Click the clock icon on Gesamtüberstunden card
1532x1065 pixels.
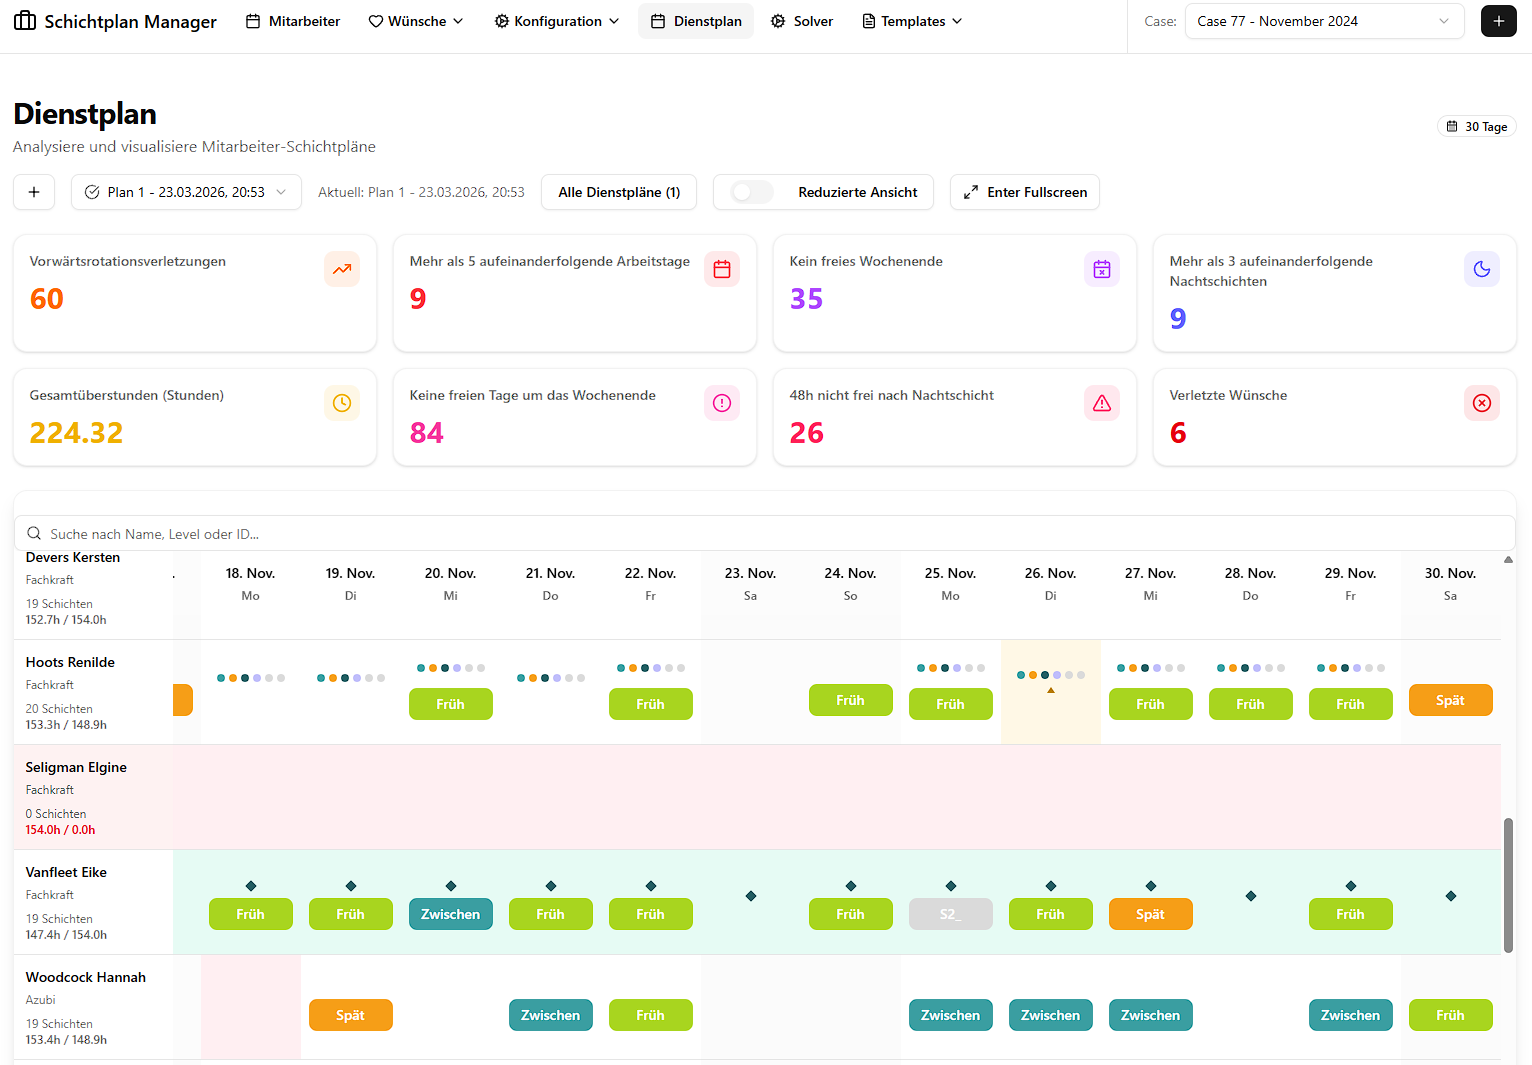pos(342,403)
